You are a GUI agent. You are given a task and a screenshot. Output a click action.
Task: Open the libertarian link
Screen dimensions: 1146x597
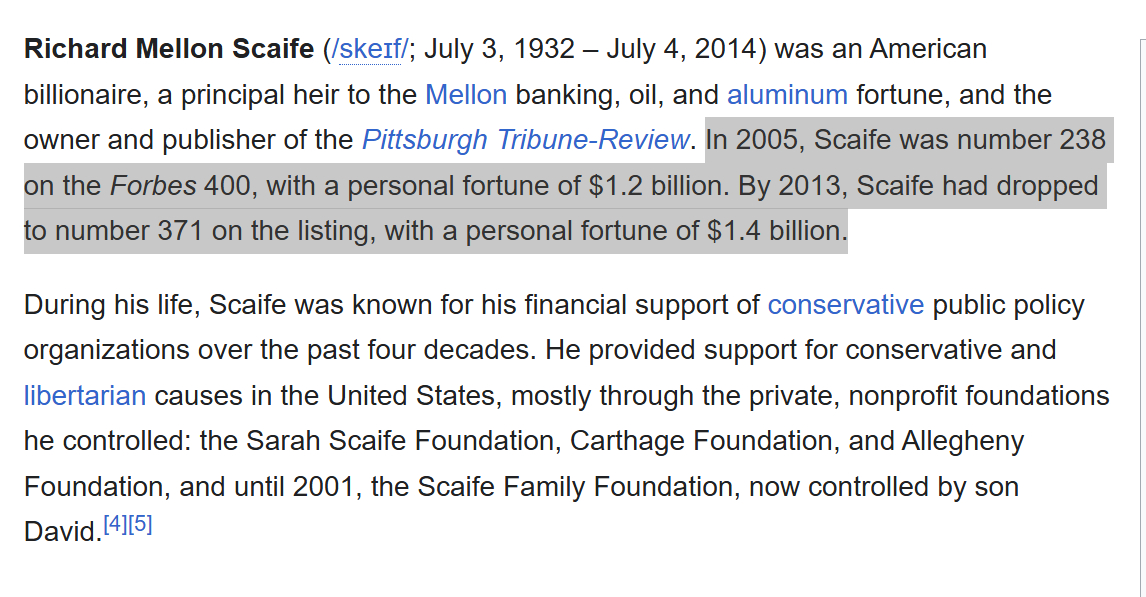pos(85,396)
